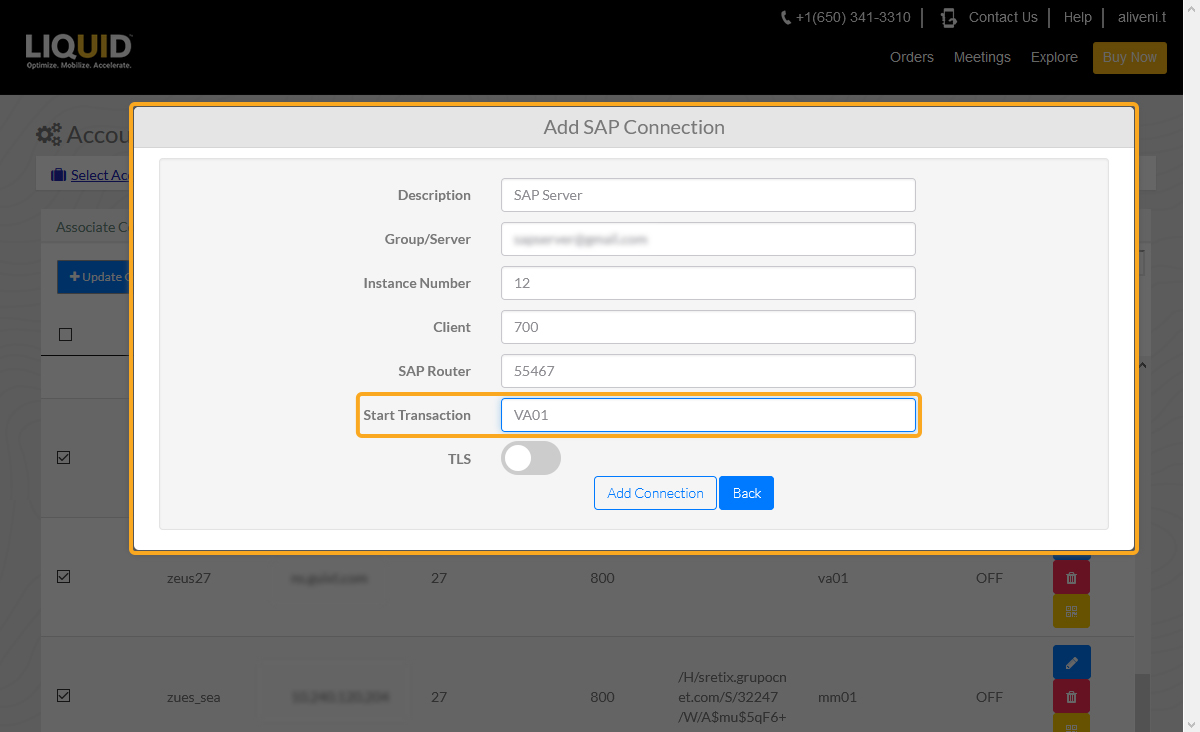Toggle the TLS switch
The image size is (1200, 732).
pyautogui.click(x=531, y=459)
